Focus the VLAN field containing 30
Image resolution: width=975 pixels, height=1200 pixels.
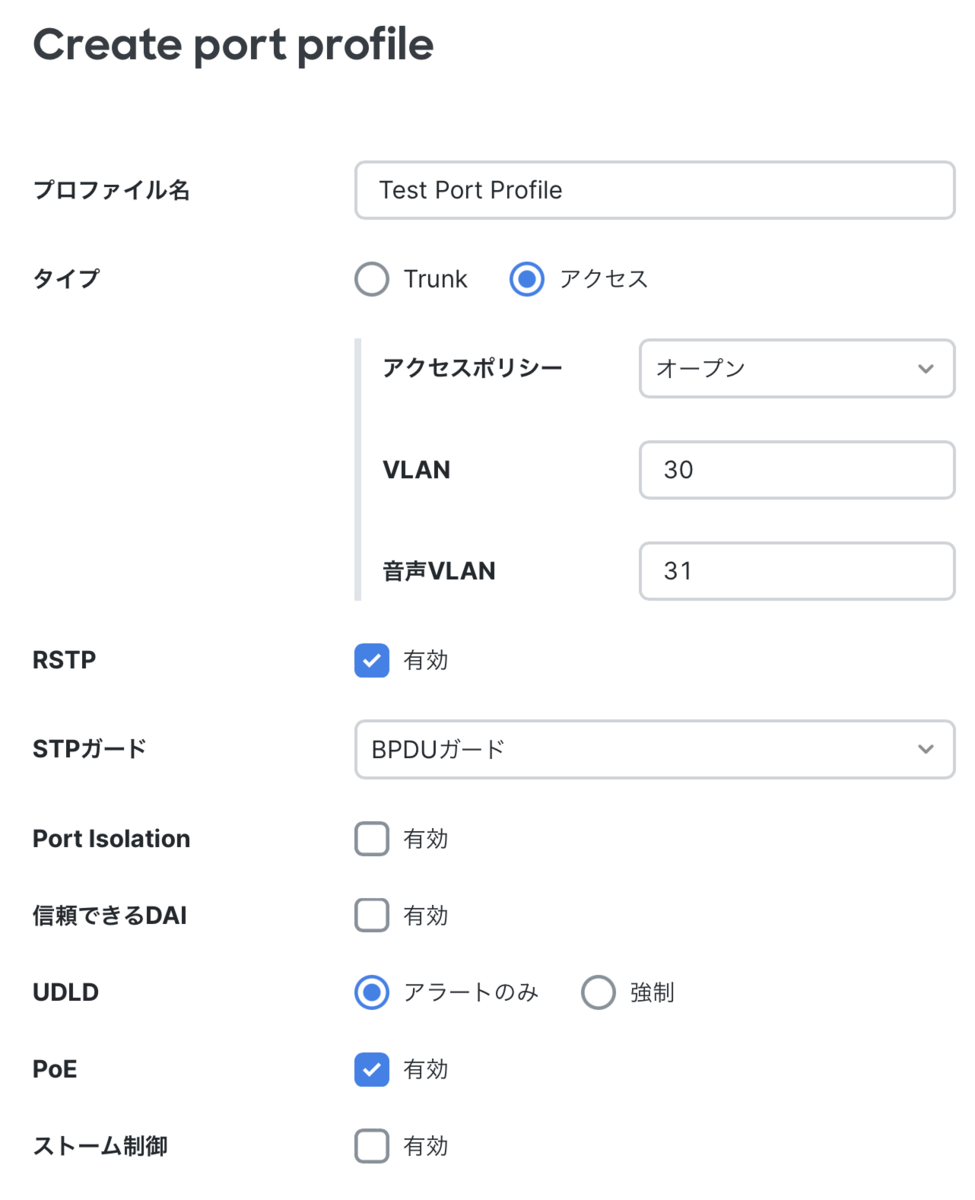(x=796, y=470)
